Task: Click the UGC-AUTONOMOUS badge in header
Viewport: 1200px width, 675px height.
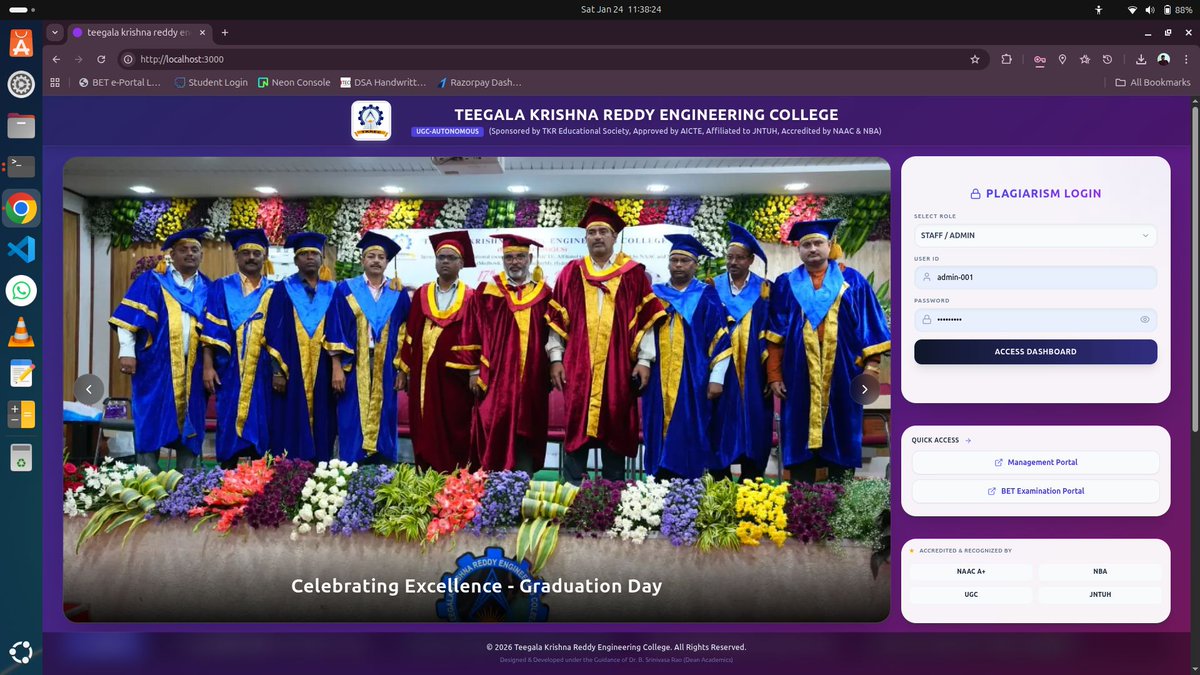Action: click(x=447, y=131)
